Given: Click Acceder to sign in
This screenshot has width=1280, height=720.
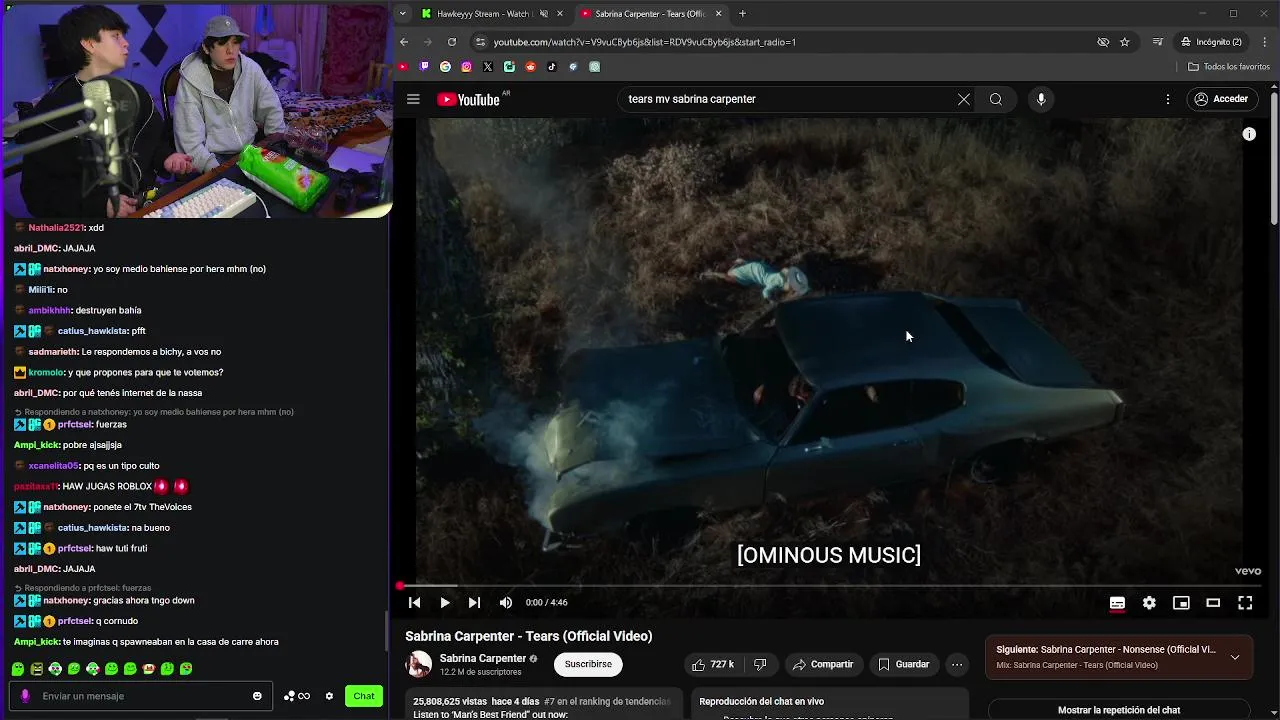Looking at the screenshot, I should [1221, 99].
